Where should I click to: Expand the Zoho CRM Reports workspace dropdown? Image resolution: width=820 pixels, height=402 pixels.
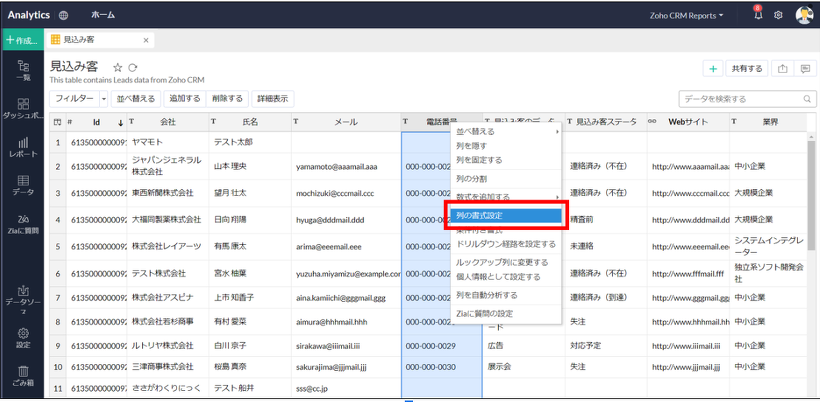(685, 15)
